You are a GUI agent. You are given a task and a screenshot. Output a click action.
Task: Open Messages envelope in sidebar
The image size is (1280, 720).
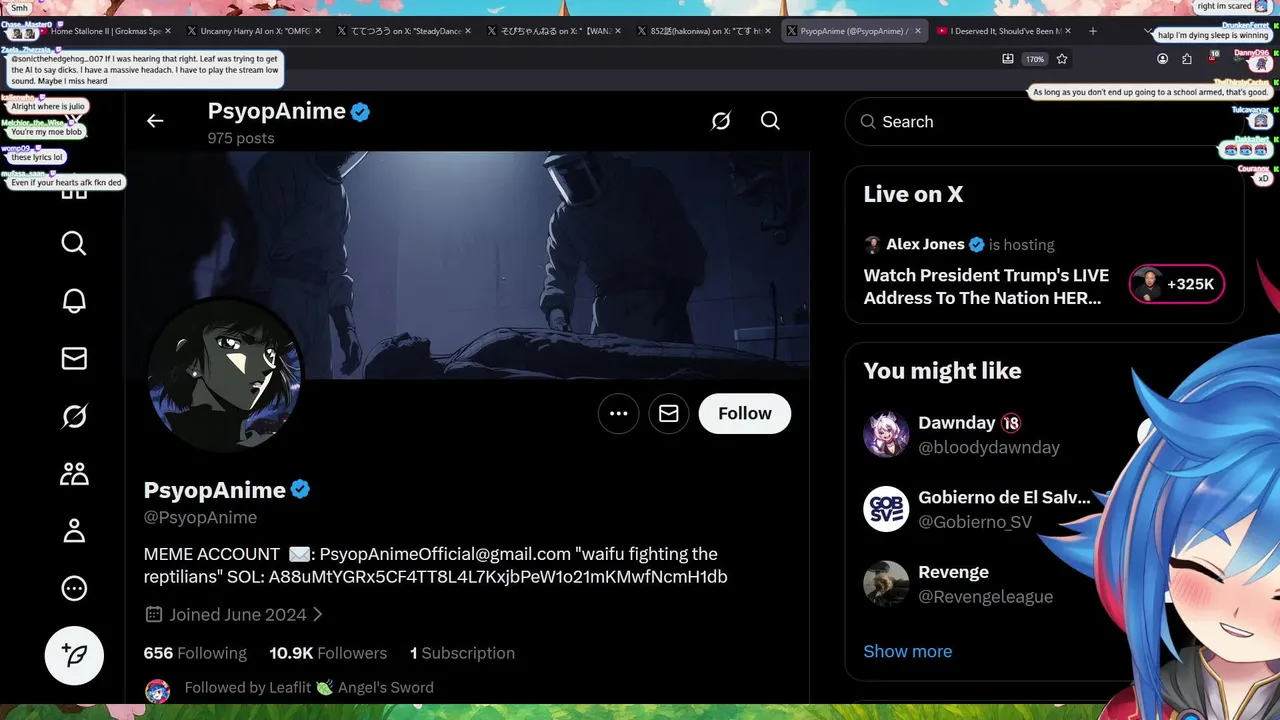coord(74,358)
